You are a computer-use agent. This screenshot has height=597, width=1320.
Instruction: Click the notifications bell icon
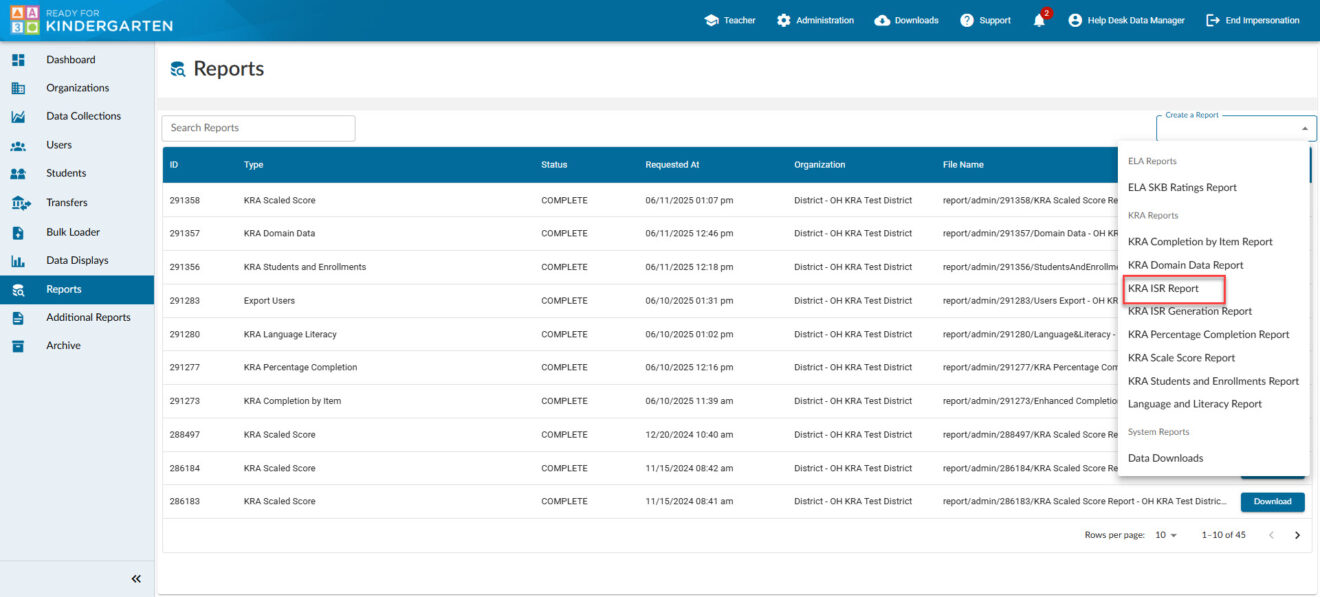1039,21
